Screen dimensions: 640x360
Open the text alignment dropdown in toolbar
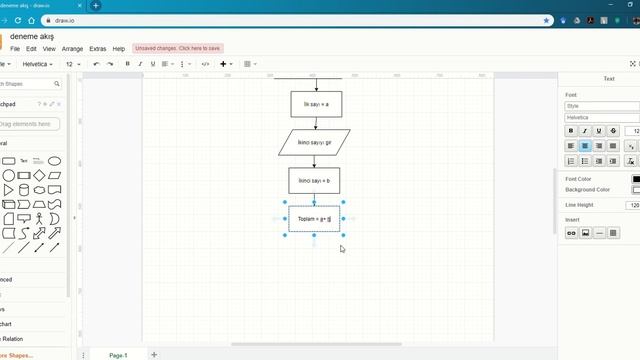click(168, 64)
